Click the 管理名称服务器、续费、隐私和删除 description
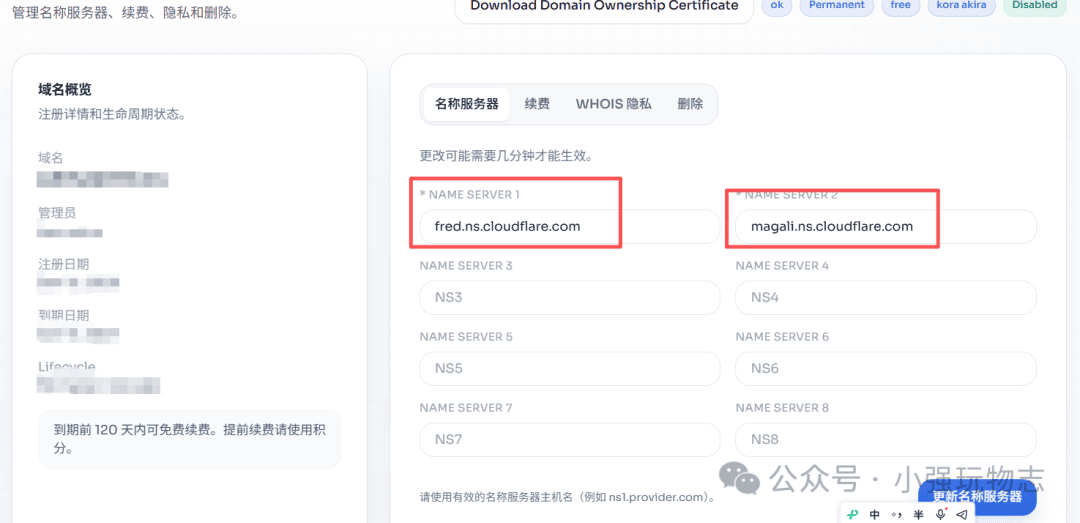Image resolution: width=1080 pixels, height=523 pixels. coord(125,11)
